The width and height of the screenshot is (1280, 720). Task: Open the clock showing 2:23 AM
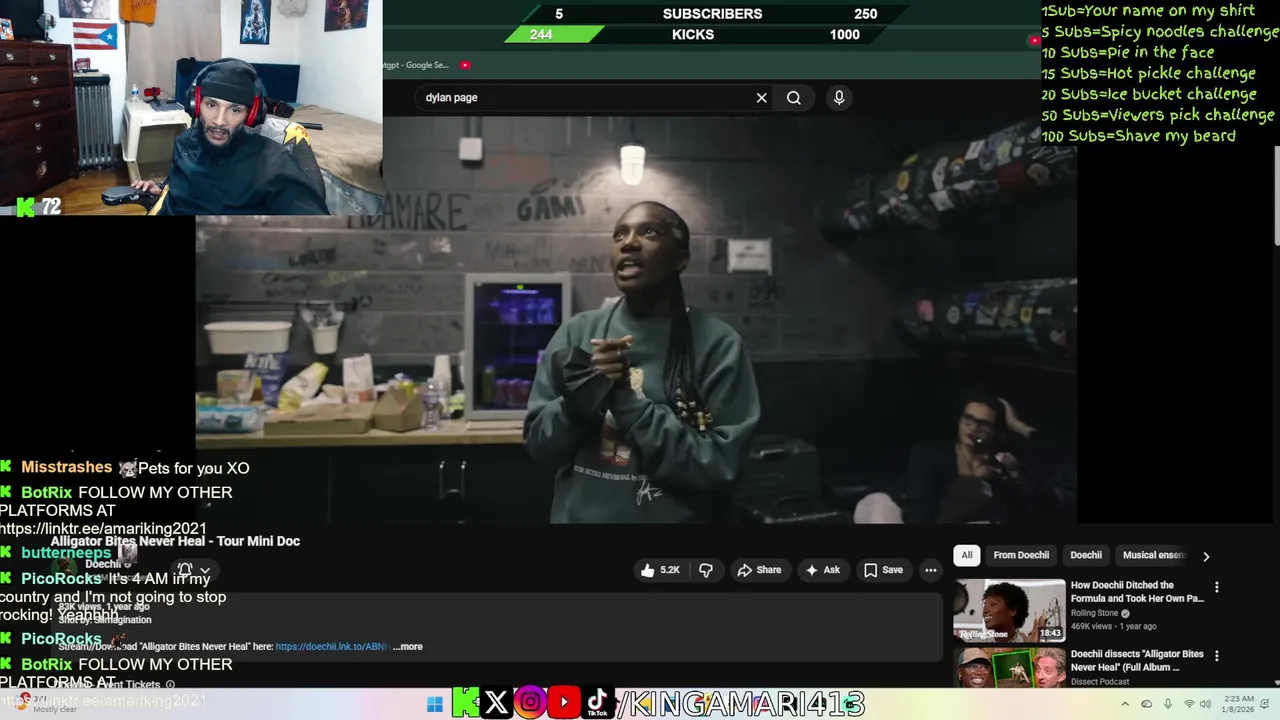pyautogui.click(x=1238, y=704)
